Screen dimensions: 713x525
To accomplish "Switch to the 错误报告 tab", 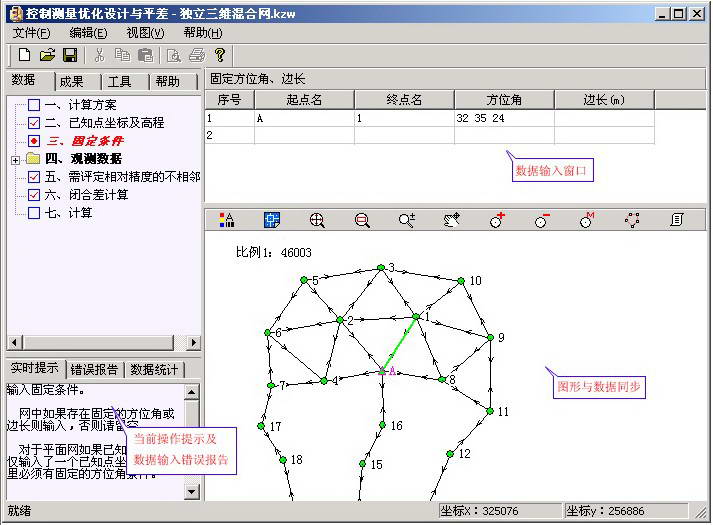I will coord(96,369).
